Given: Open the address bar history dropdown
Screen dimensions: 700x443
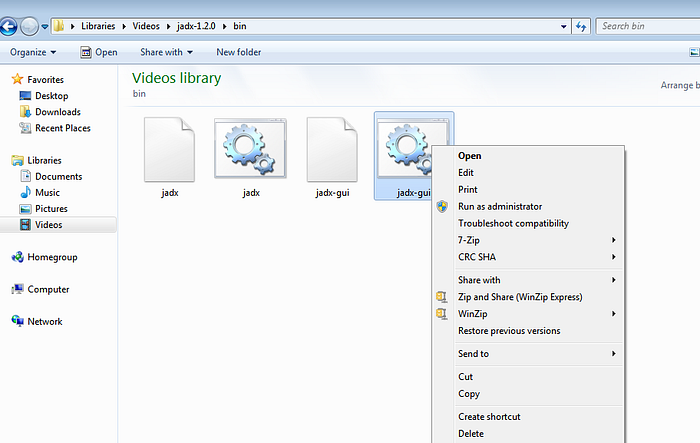Looking at the screenshot, I should [x=563, y=26].
